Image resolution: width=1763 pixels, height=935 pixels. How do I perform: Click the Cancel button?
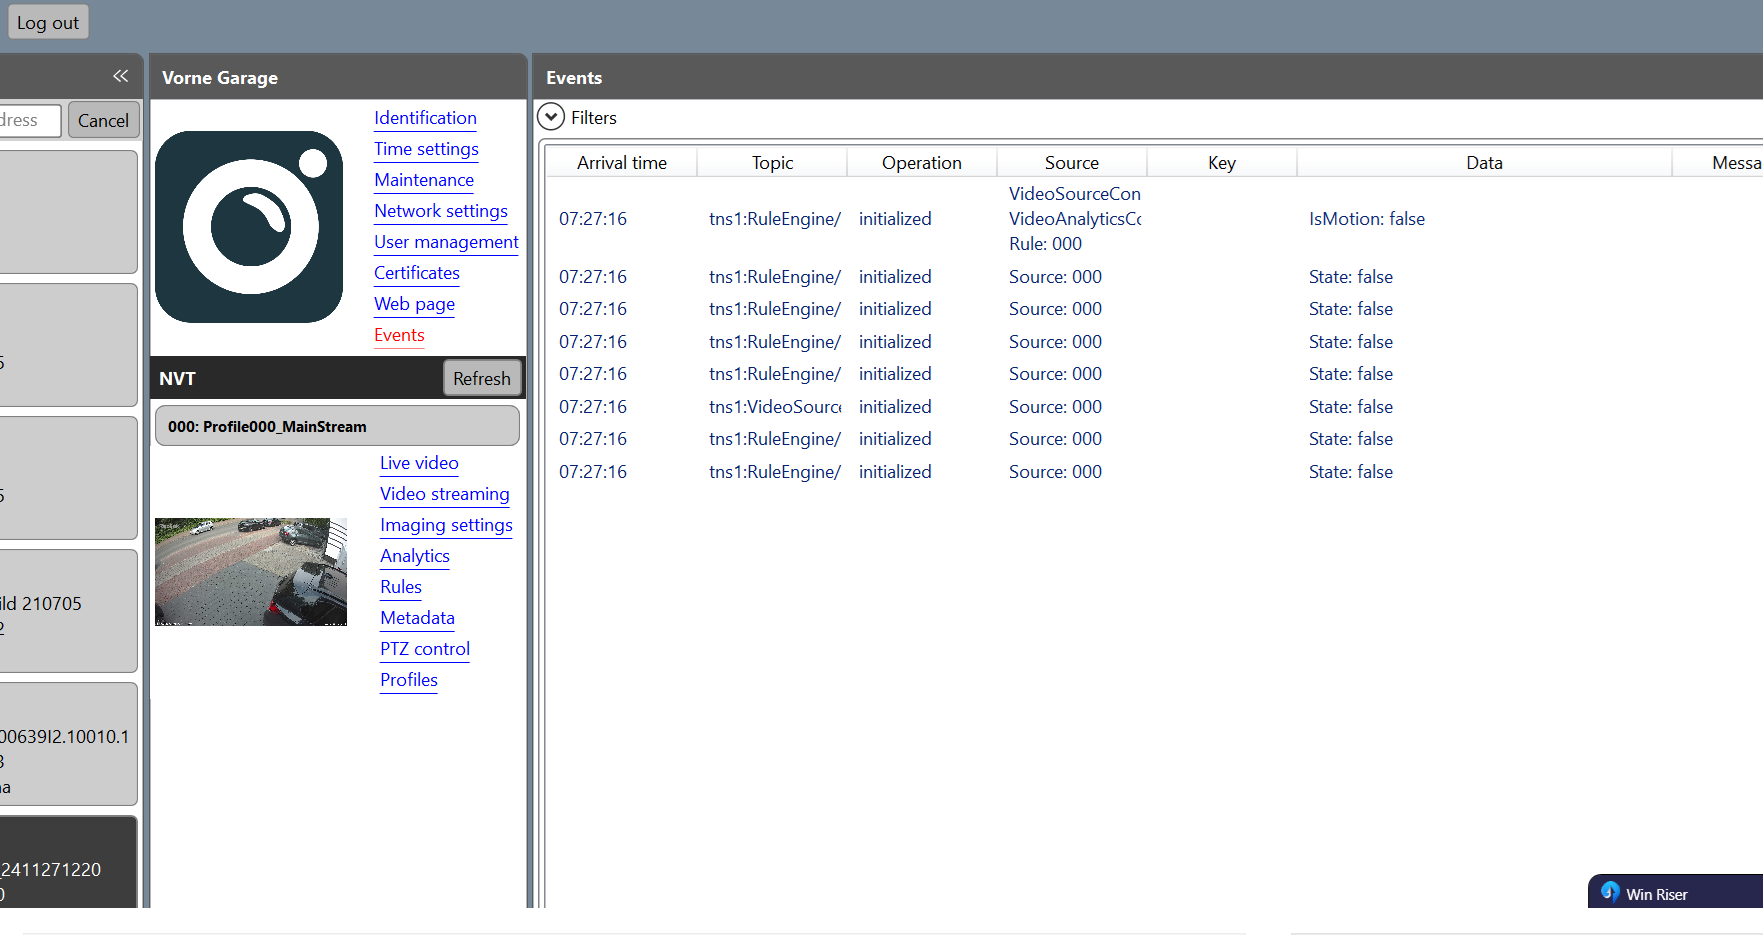point(103,120)
